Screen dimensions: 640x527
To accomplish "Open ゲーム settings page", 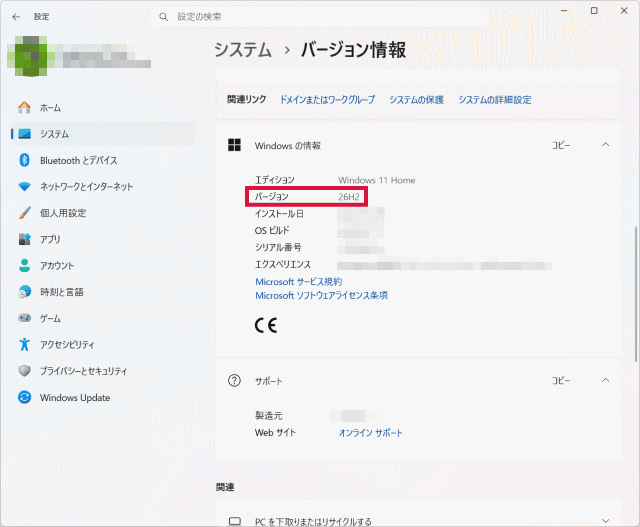I will click(103, 318).
